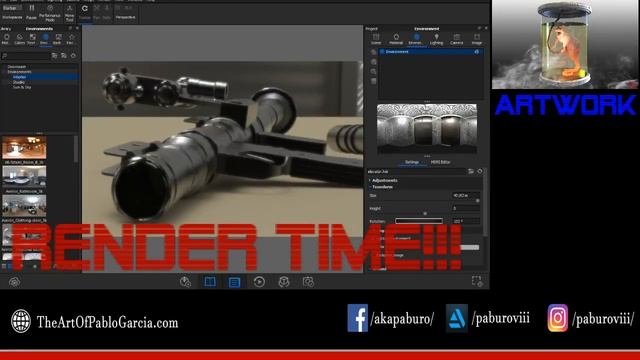
Task: Open Cloud Library from bottom toolbar
Action: [x=14, y=282]
